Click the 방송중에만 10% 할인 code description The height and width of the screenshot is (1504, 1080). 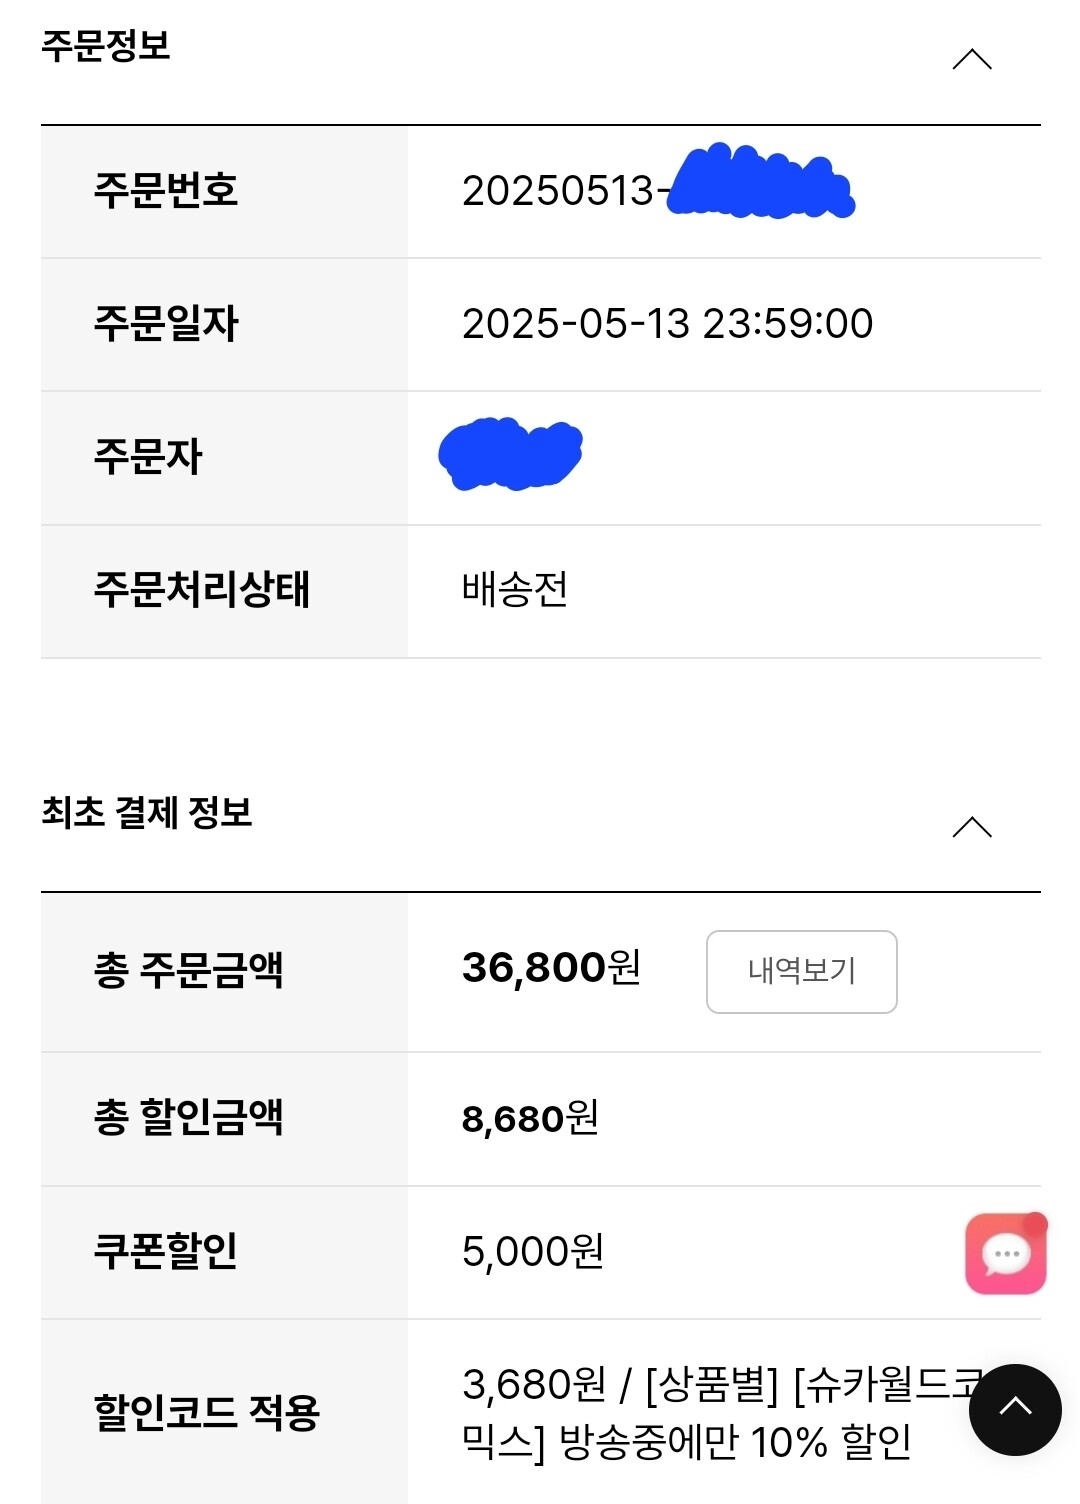[735, 1441]
